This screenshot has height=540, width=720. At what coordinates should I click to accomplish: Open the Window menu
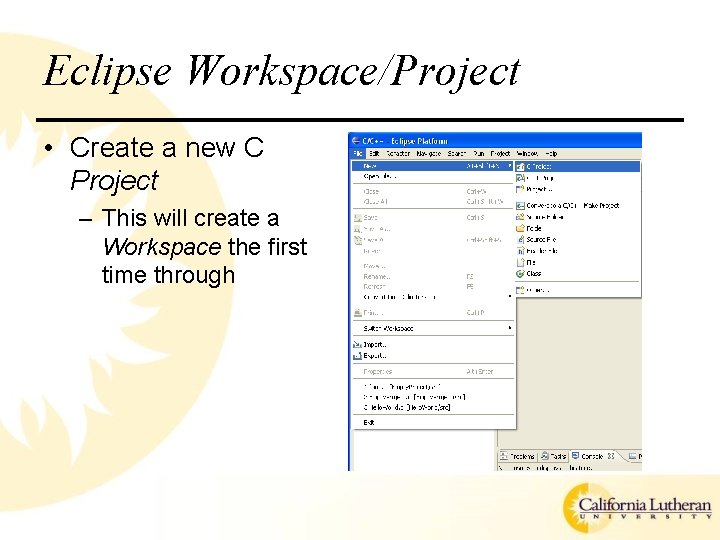coord(527,153)
